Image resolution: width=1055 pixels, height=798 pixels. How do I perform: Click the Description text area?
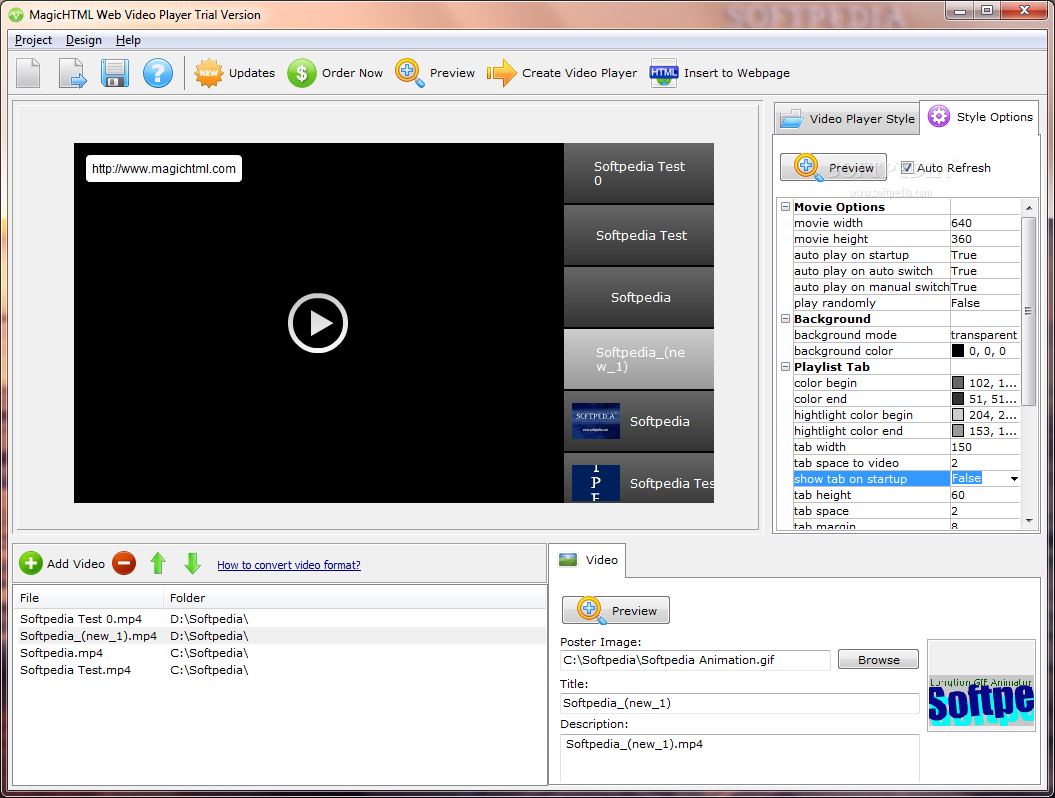tap(739, 758)
